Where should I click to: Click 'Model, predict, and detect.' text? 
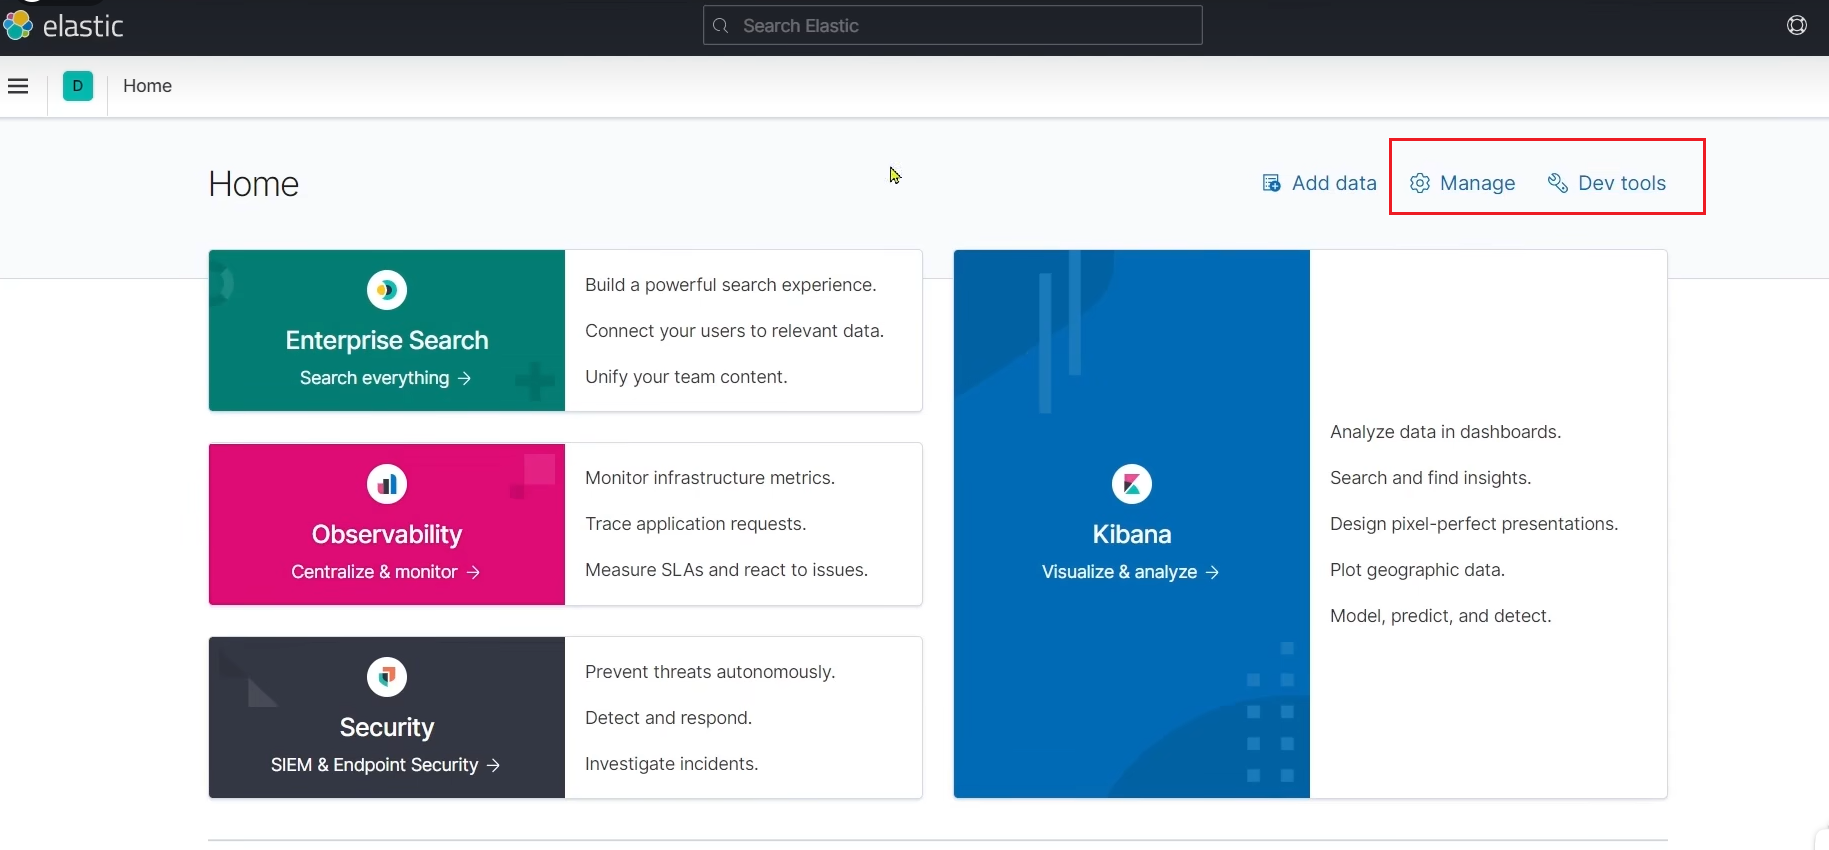coord(1441,616)
